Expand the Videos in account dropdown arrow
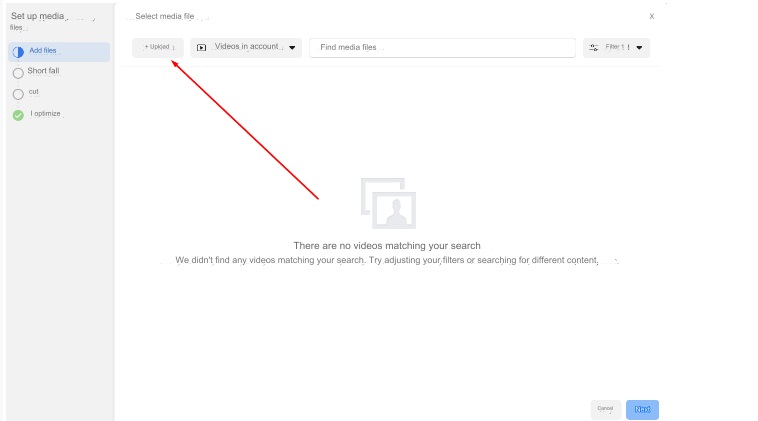 click(292, 48)
